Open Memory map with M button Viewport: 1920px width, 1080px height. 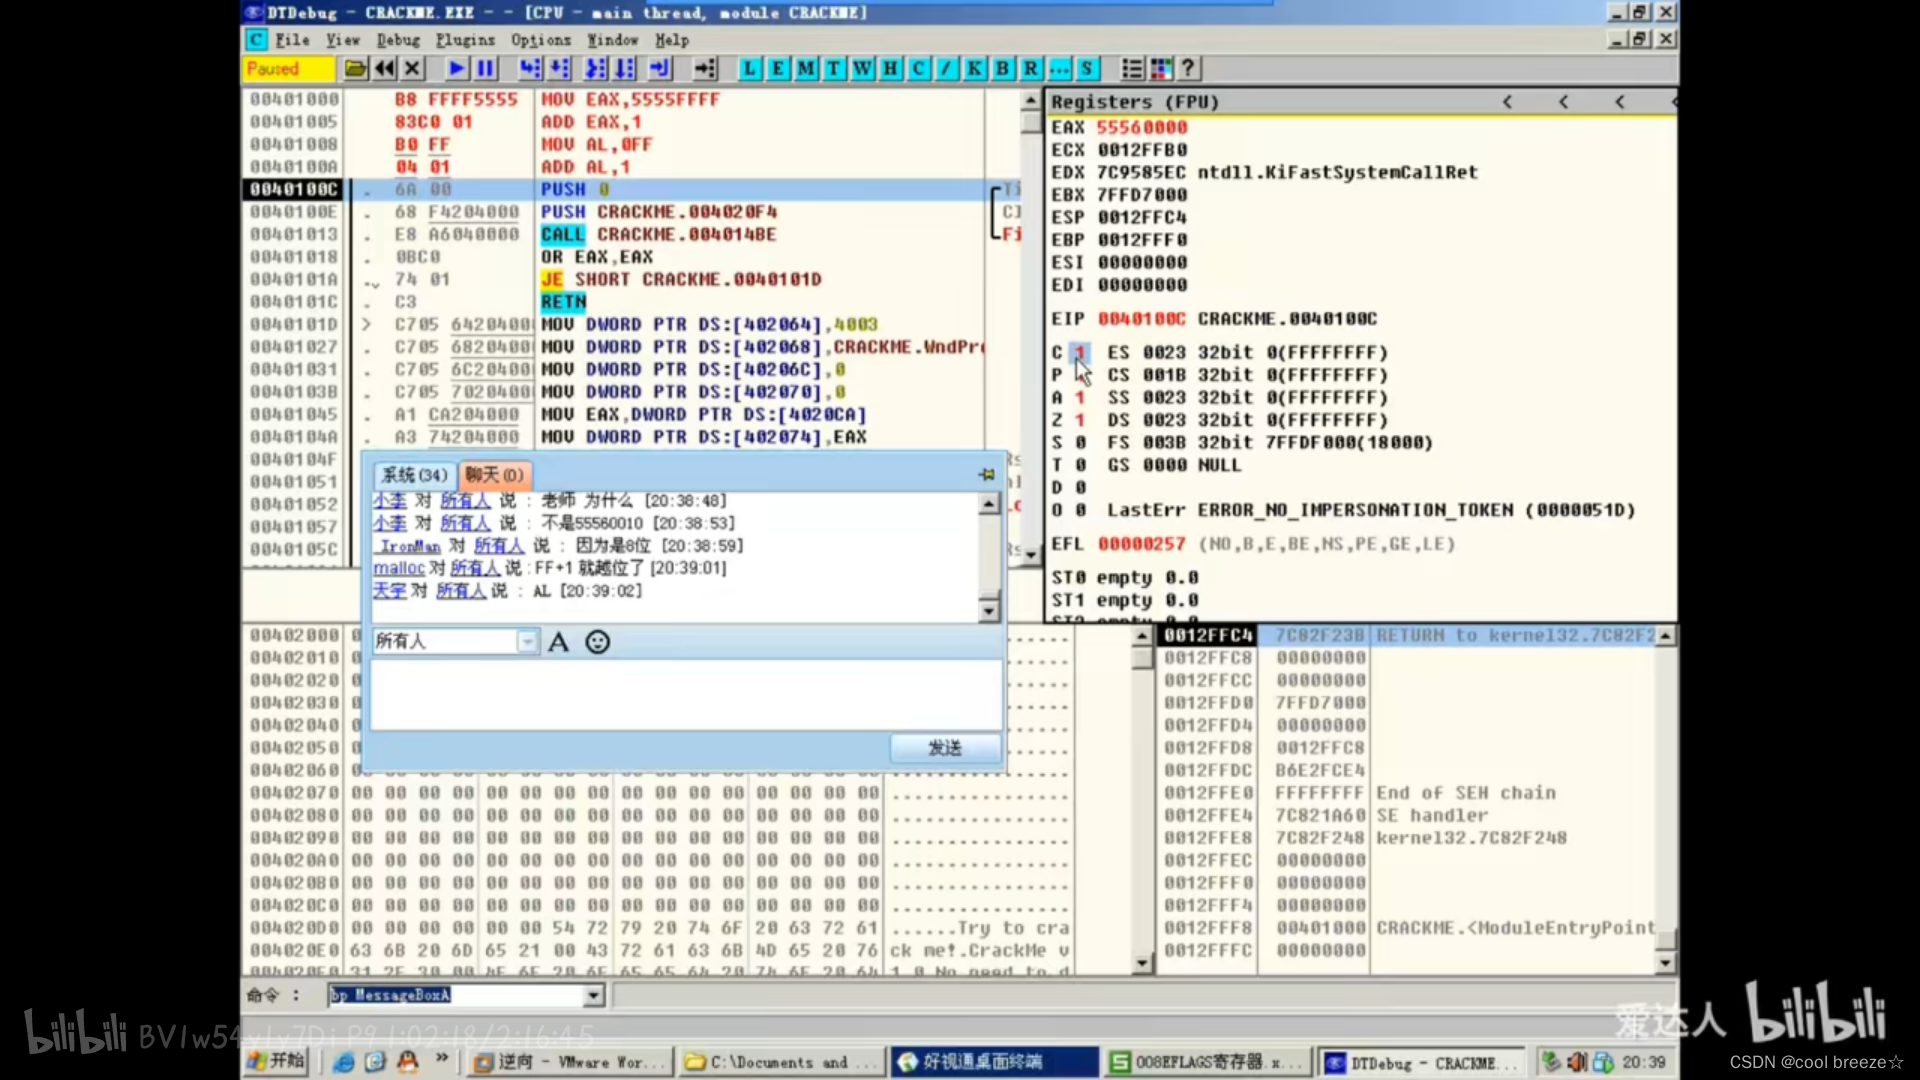(x=806, y=69)
